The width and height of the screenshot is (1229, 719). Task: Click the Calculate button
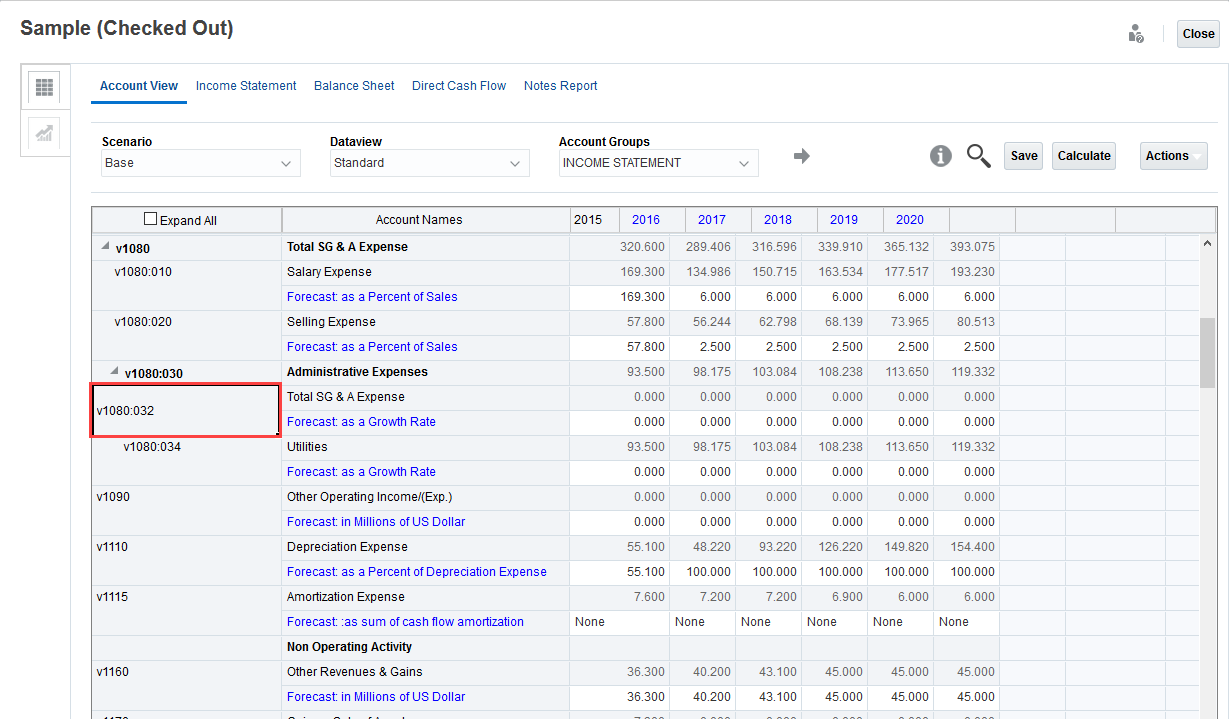pos(1084,156)
